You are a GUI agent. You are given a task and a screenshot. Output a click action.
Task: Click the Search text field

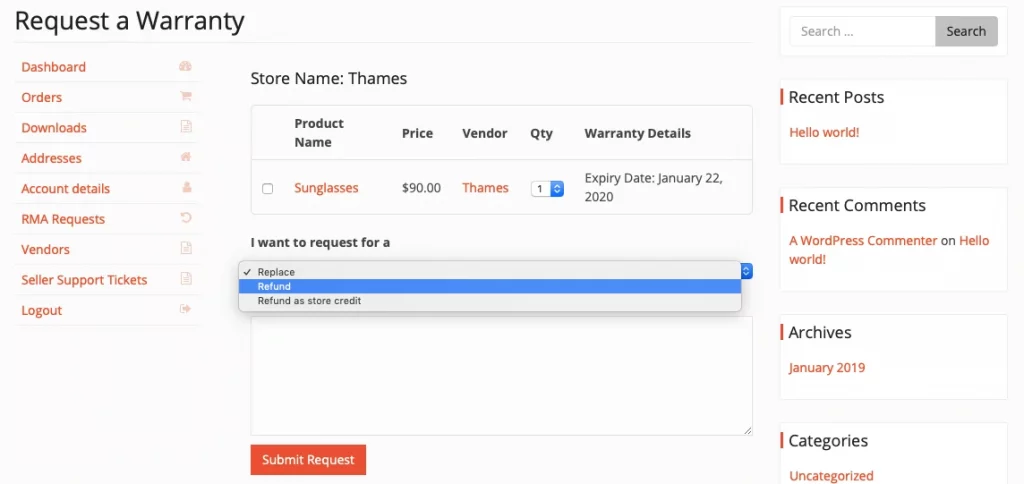coord(863,31)
